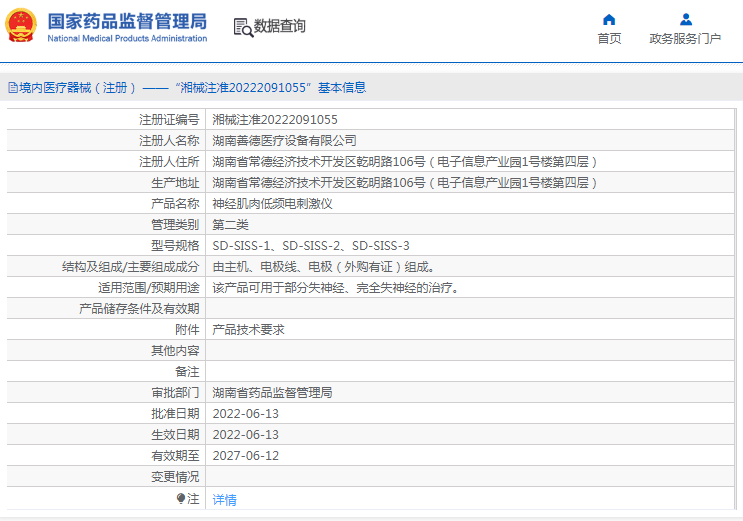Click the 首页 home icon
This screenshot has height=521, width=743.
(x=609, y=19)
